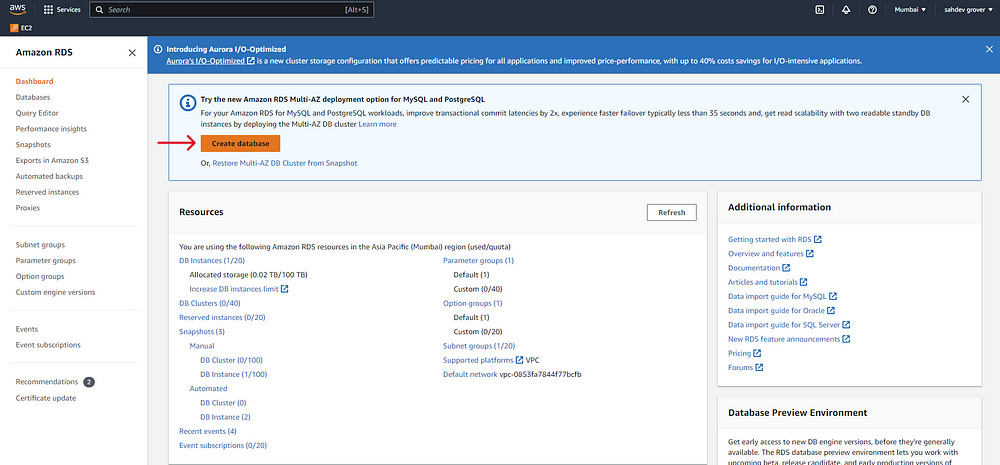The image size is (1000, 465).
Task: Open the Learn more link
Action: point(377,124)
